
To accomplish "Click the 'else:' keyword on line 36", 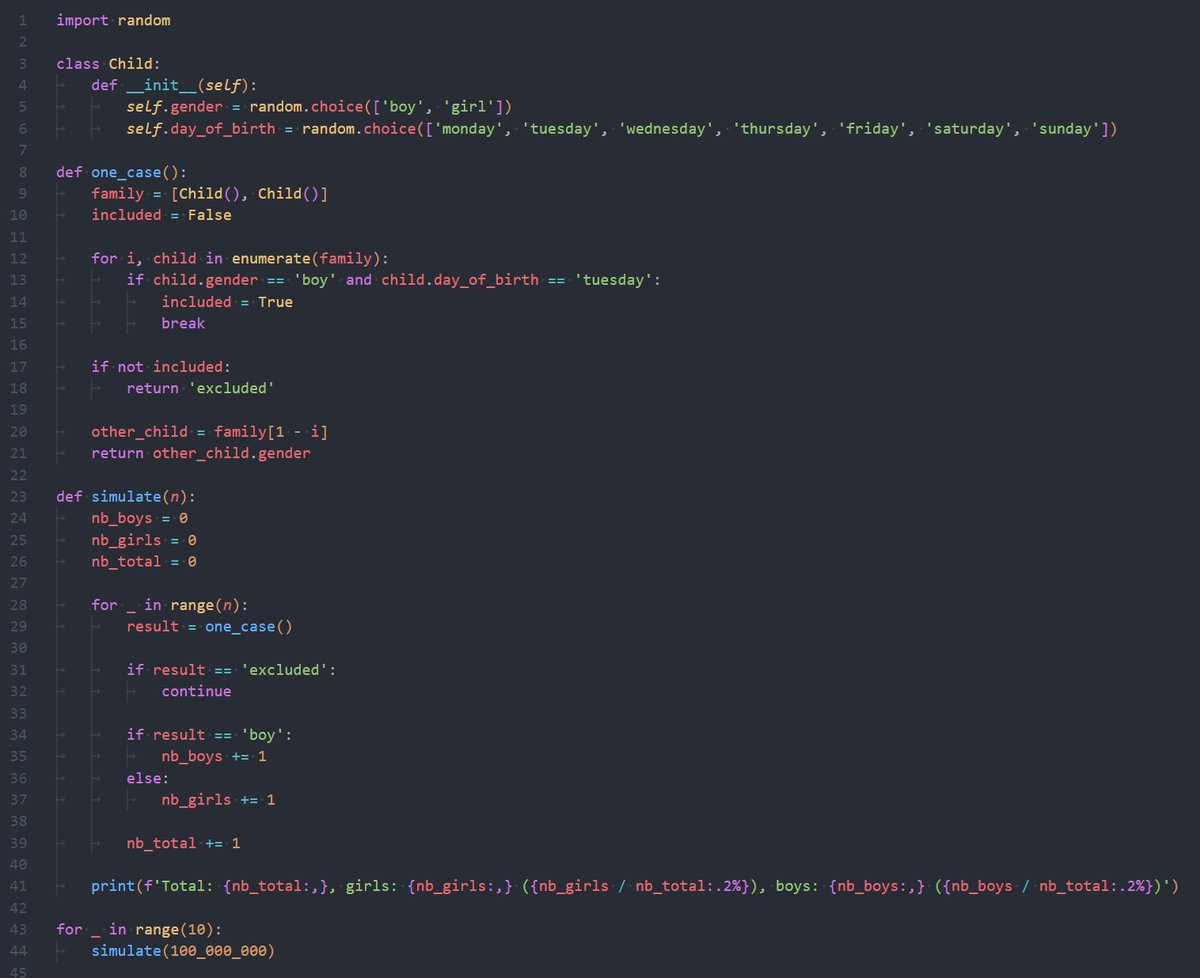I will 148,778.
